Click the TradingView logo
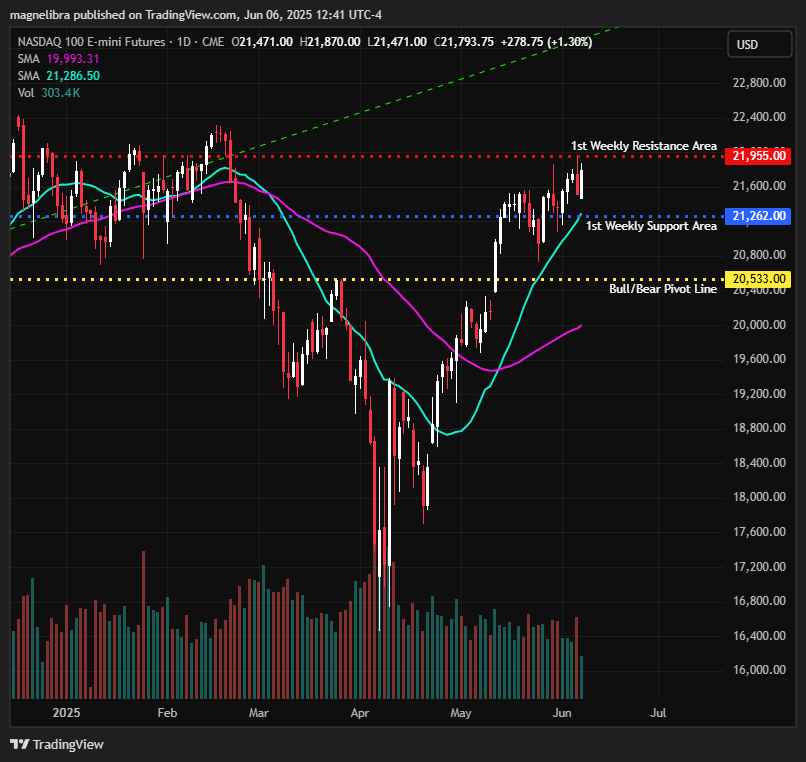Viewport: 806px width, 762px height. [x=57, y=744]
